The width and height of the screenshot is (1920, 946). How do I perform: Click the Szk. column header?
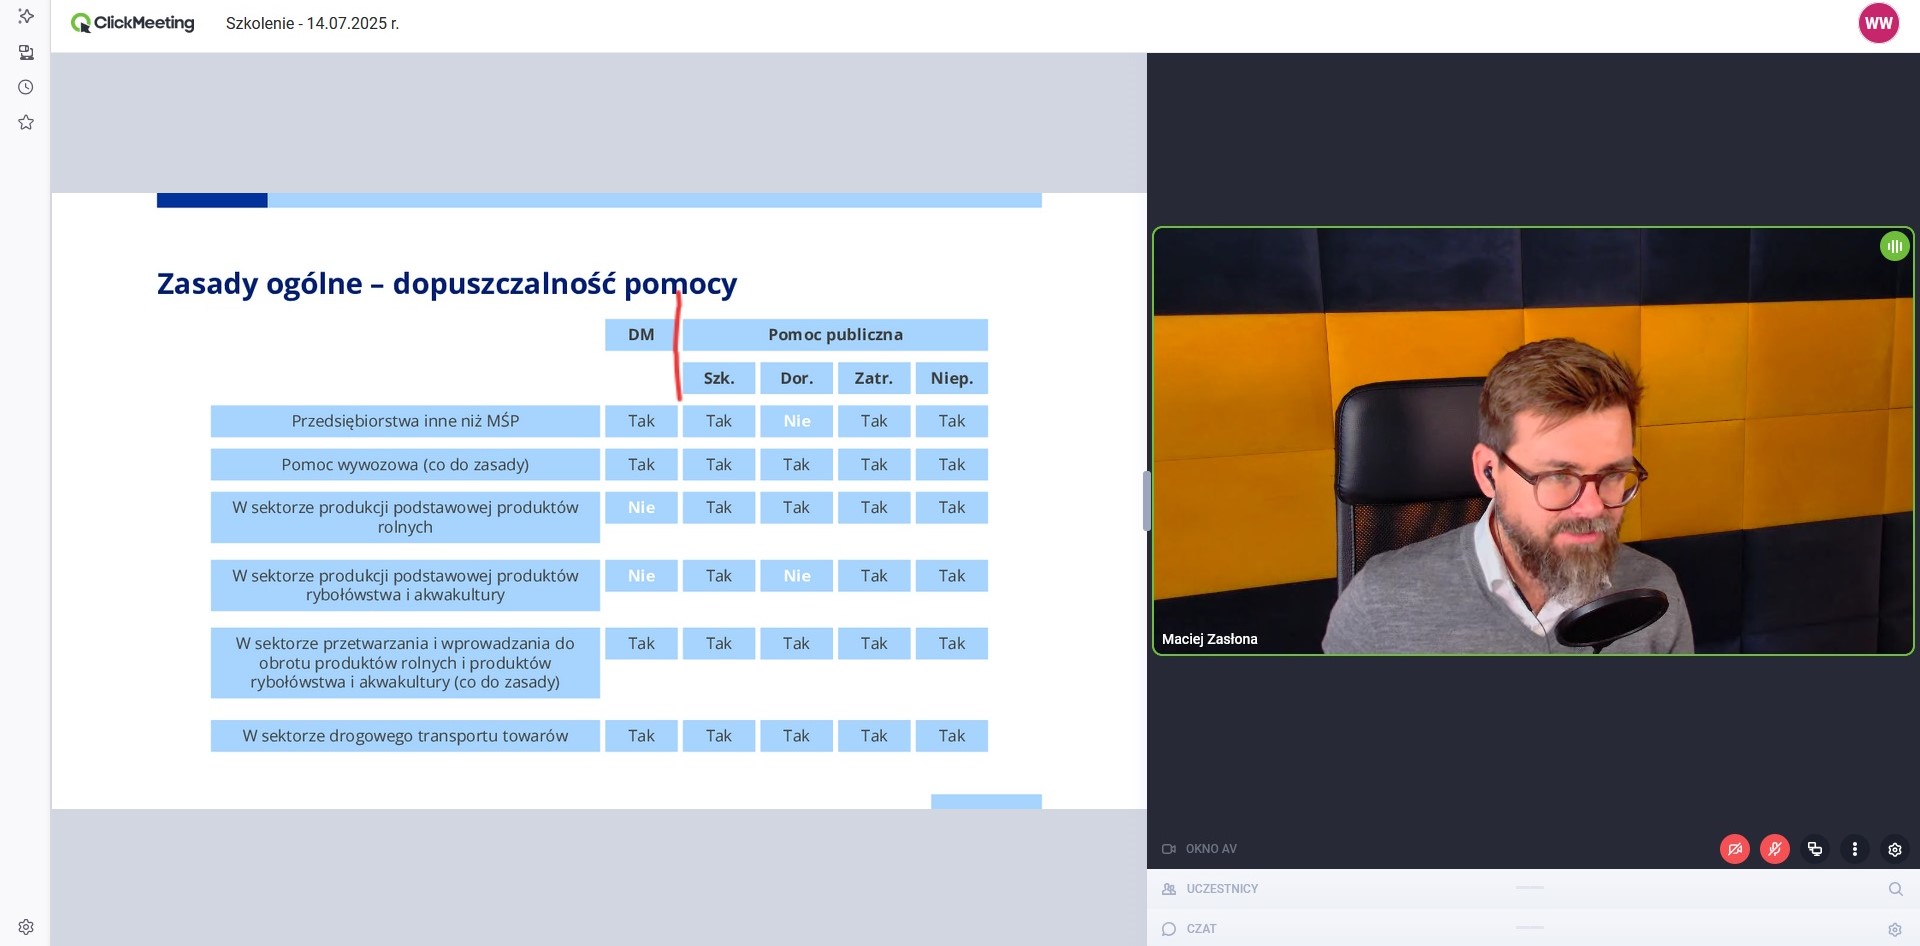(x=719, y=378)
